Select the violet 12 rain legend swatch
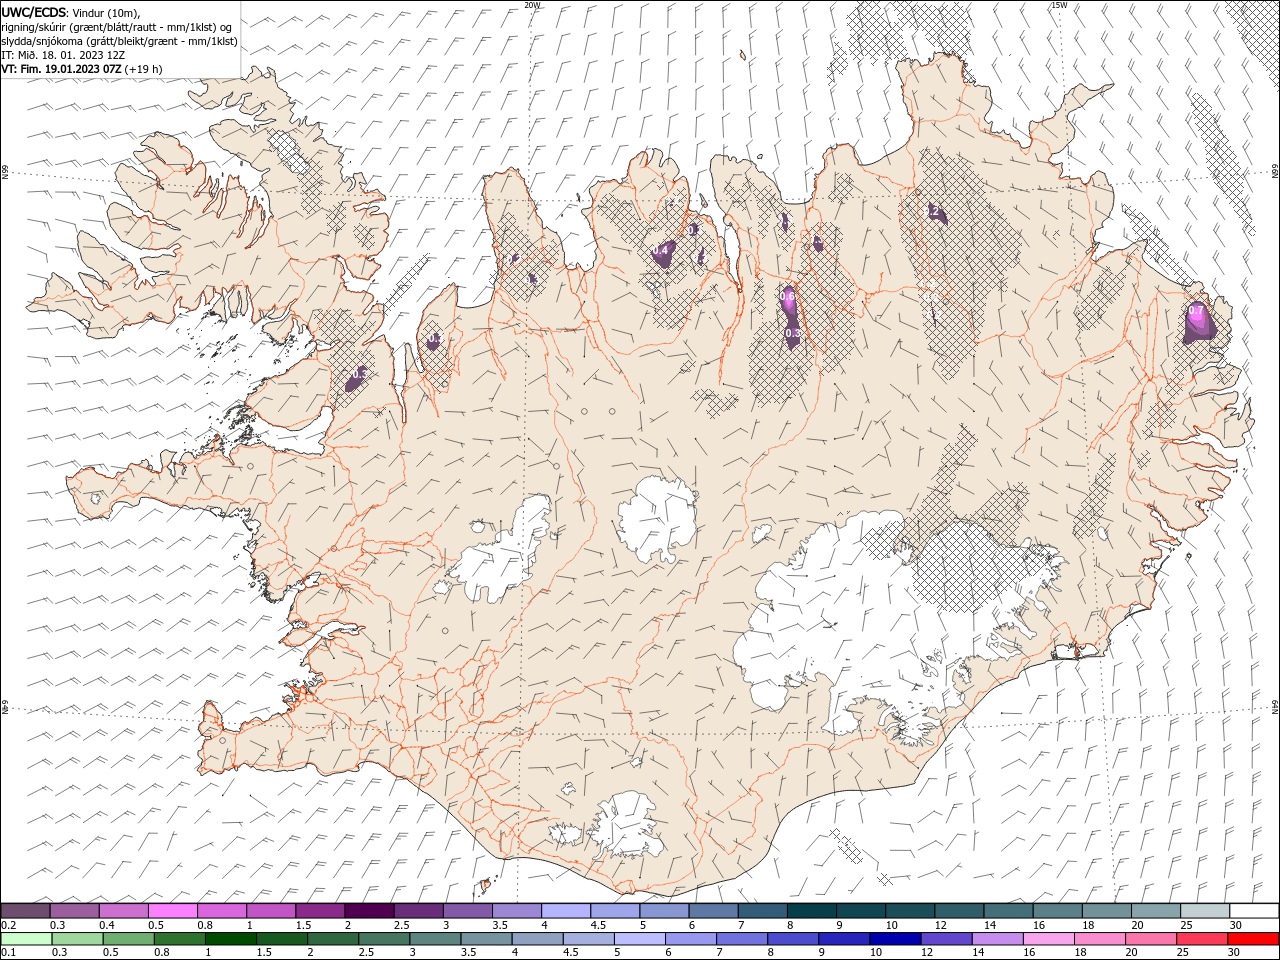1280x960 pixels. point(946,939)
